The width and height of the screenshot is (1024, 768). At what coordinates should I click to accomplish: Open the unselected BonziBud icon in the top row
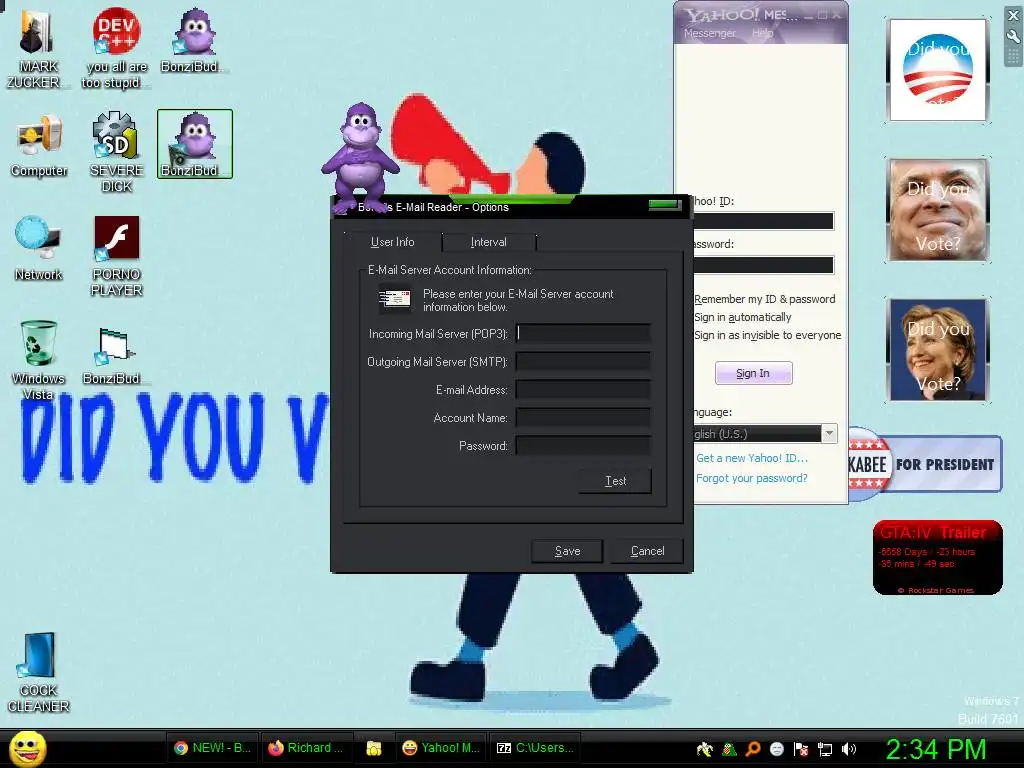pyautogui.click(x=194, y=40)
